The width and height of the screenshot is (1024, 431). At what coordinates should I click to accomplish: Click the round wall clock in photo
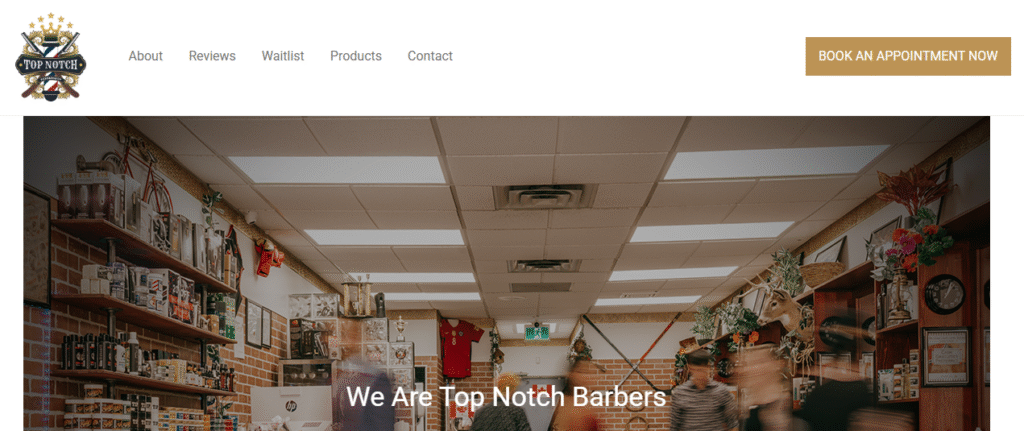click(x=944, y=295)
